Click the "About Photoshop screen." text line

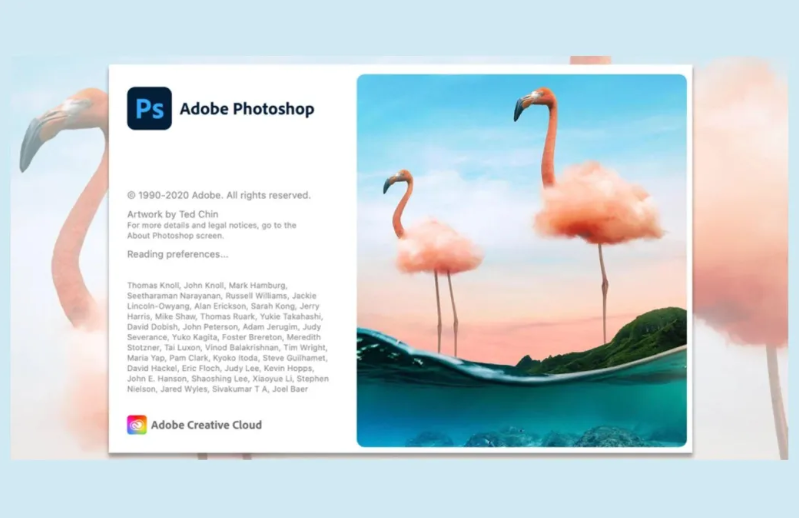point(175,236)
